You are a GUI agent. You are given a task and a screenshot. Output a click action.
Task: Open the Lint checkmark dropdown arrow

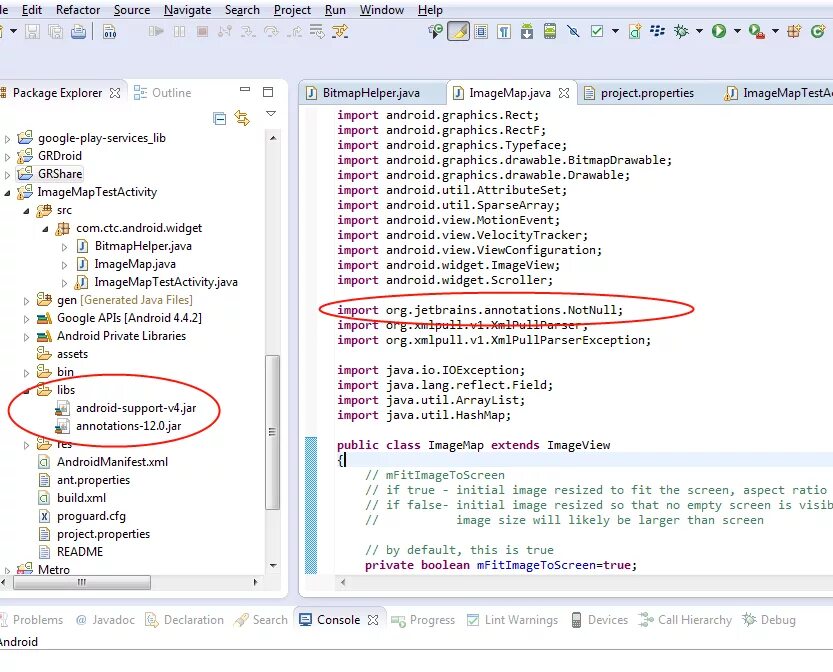[x=615, y=31]
